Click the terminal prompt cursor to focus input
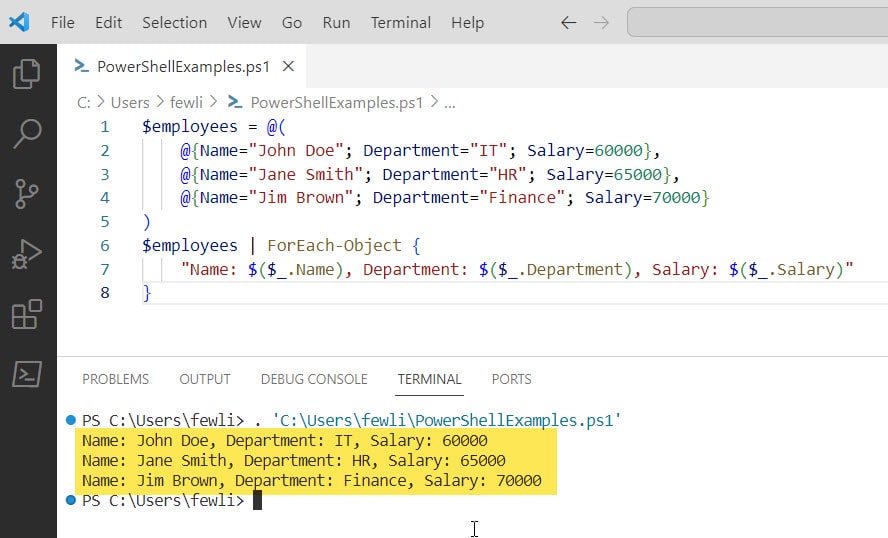Viewport: 888px width, 538px height. click(x=257, y=501)
